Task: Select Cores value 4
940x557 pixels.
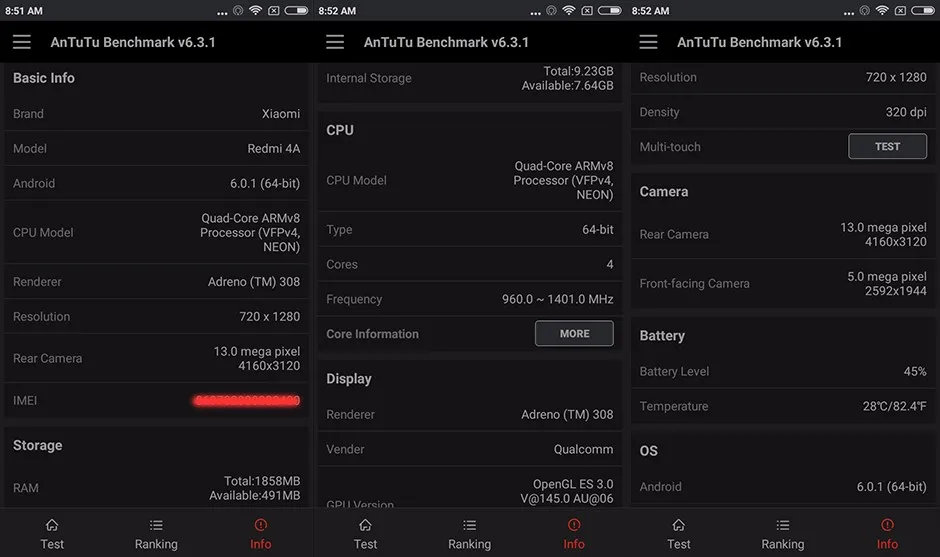Action: pos(610,264)
